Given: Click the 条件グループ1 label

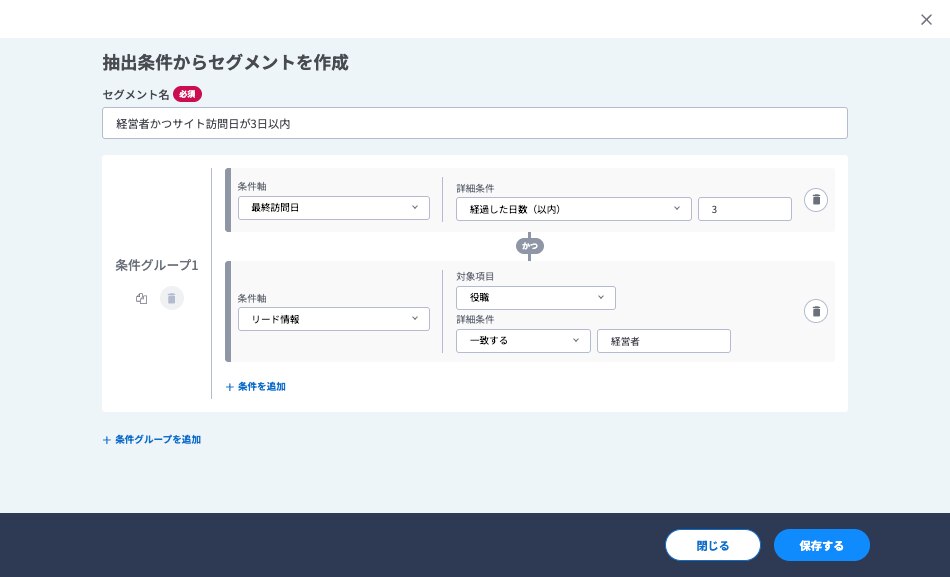Looking at the screenshot, I should coord(157,266).
